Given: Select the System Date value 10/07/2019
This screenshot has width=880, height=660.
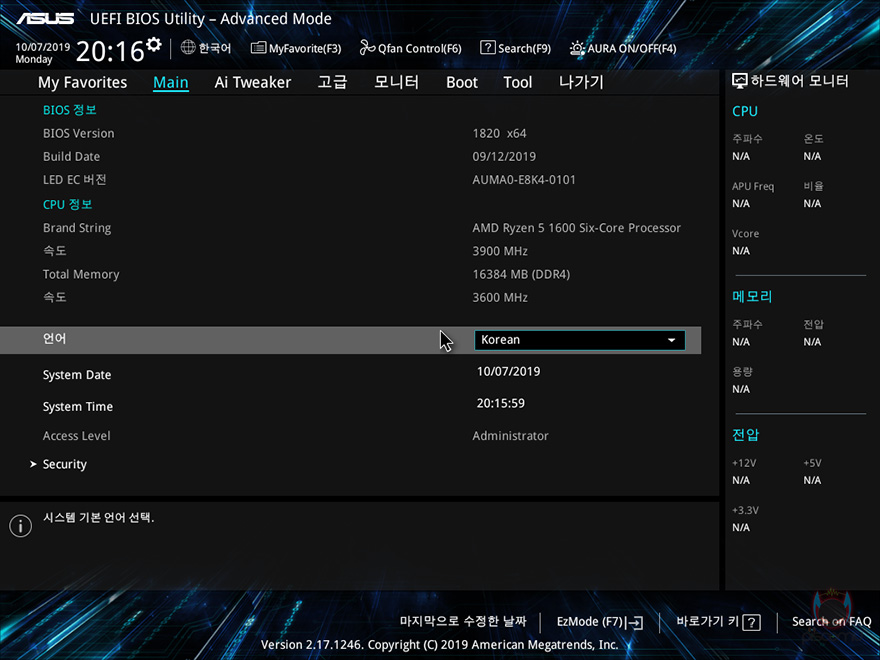Looking at the screenshot, I should point(508,372).
